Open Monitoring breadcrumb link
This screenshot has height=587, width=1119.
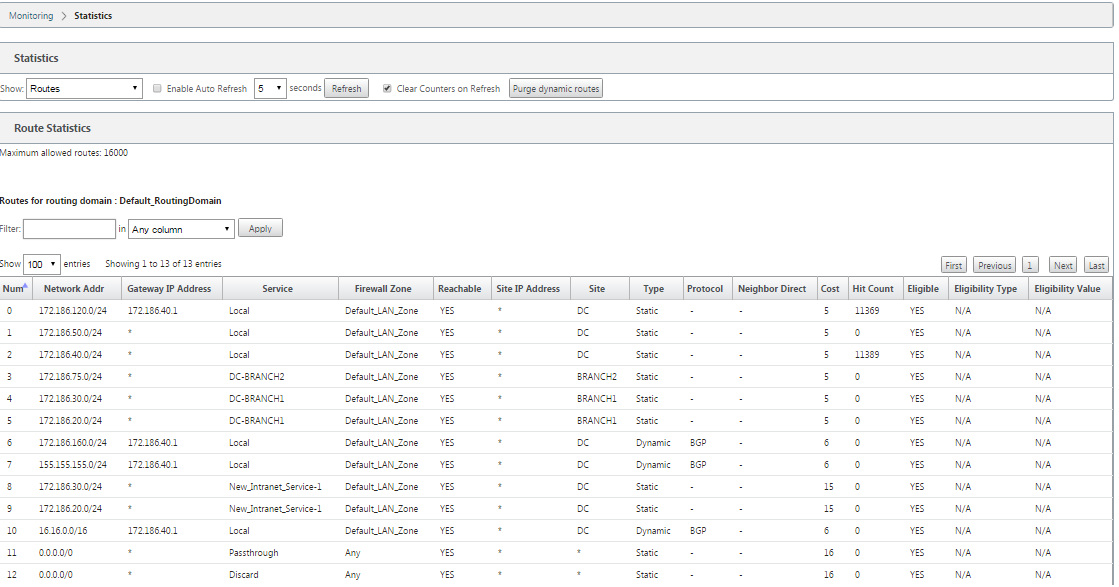[x=31, y=16]
